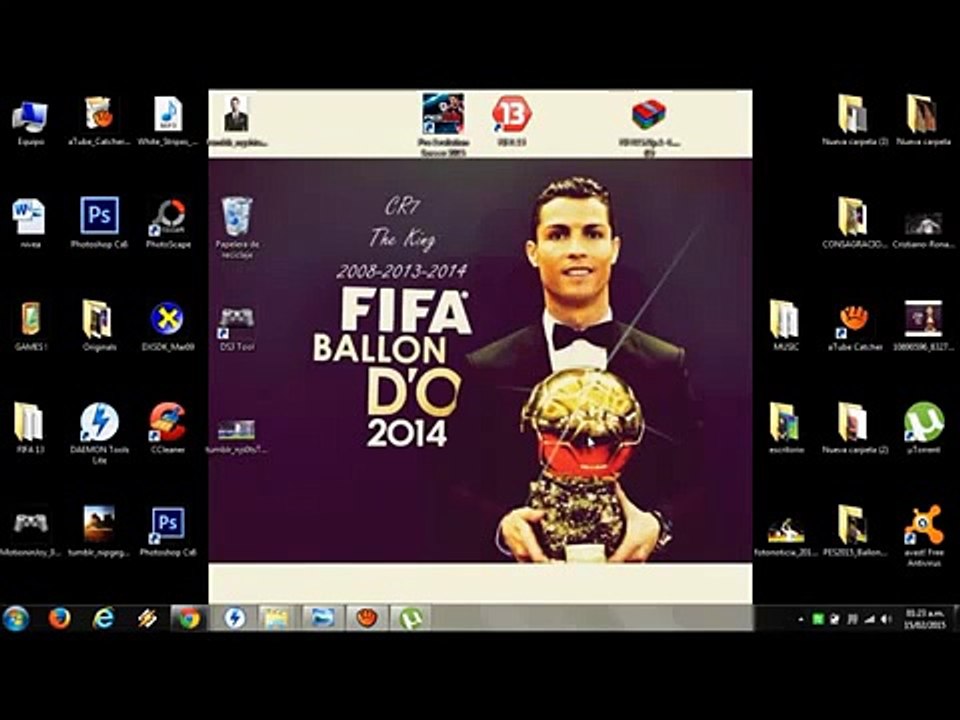Open the WinRAR archive icon on the desktop
Screen dimensions: 960x720
649,115
